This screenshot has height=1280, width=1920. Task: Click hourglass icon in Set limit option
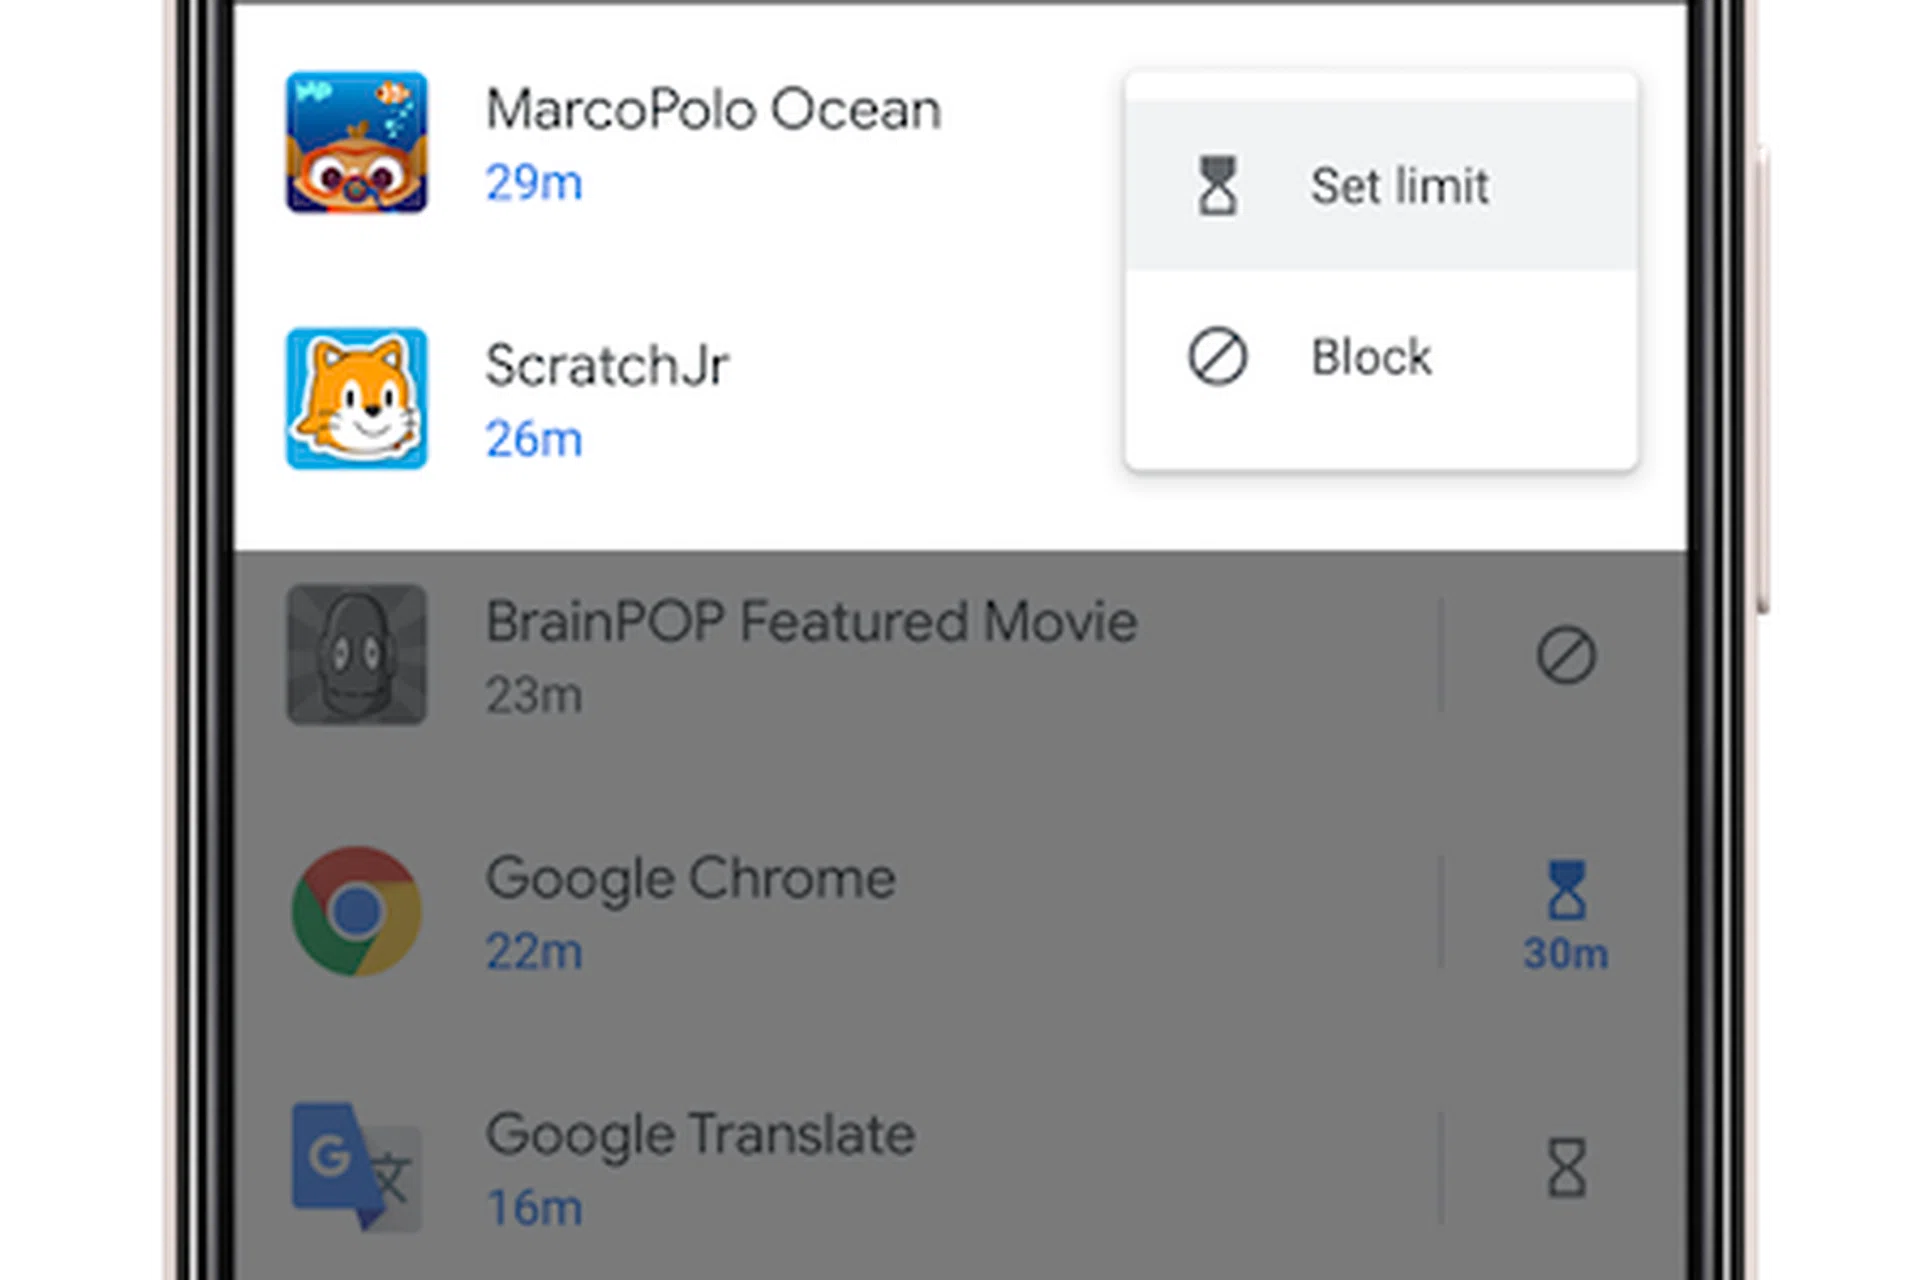[x=1217, y=186]
